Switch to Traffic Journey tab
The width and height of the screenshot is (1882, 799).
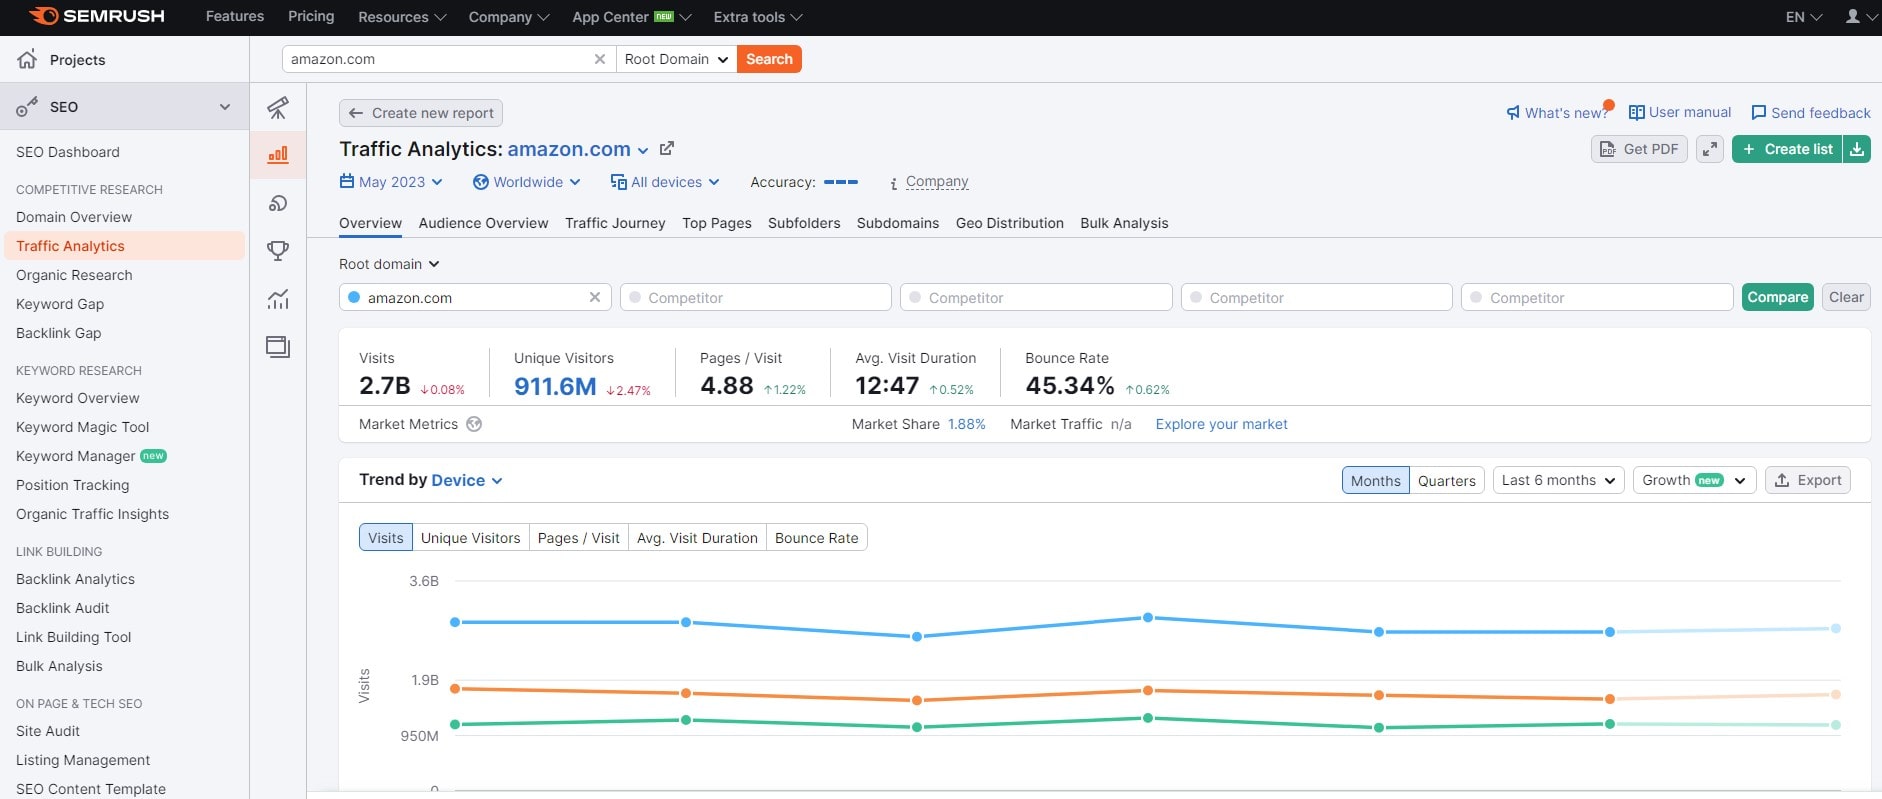pos(615,223)
